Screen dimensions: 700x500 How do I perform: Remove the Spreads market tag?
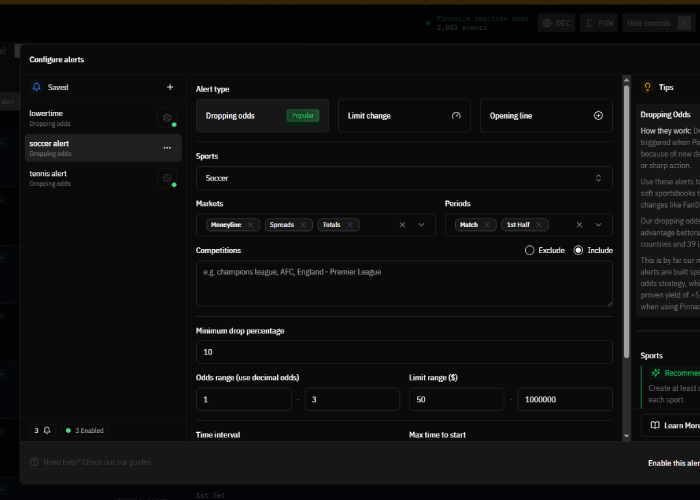[x=303, y=225]
